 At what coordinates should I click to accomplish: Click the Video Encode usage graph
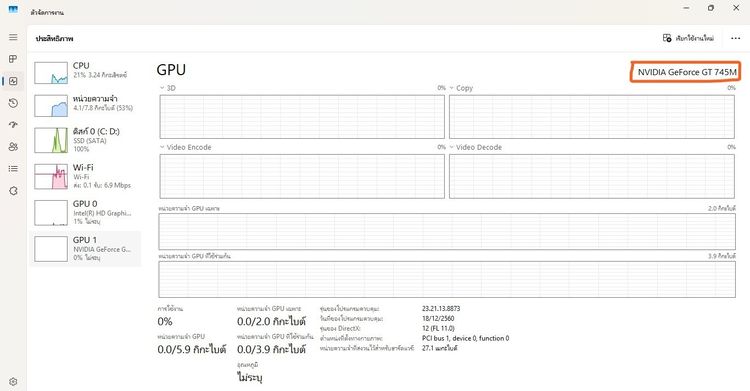[x=302, y=176]
